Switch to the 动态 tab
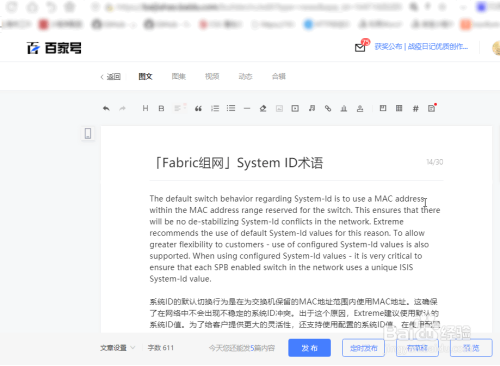 245,77
